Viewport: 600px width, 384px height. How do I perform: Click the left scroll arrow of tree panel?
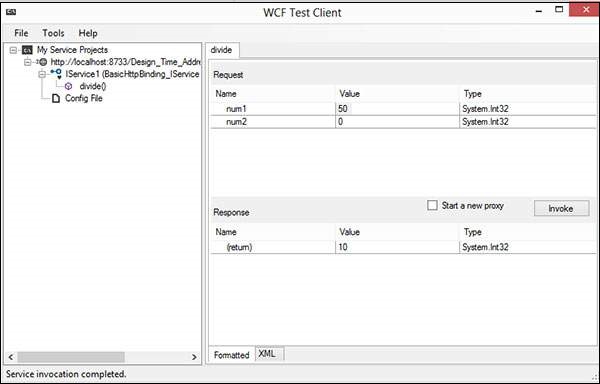pyautogui.click(x=11, y=357)
